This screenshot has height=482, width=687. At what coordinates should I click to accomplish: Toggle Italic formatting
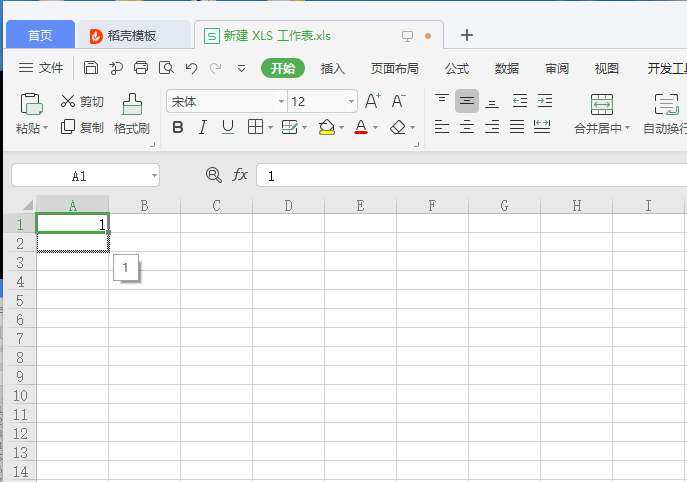203,127
